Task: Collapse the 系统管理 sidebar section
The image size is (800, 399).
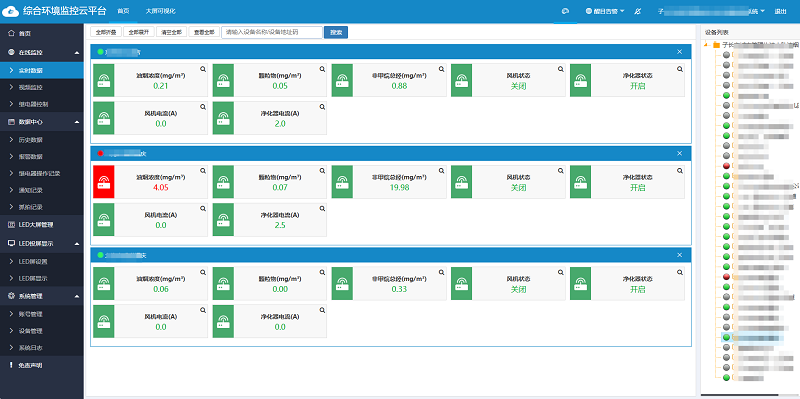Action: click(77, 296)
